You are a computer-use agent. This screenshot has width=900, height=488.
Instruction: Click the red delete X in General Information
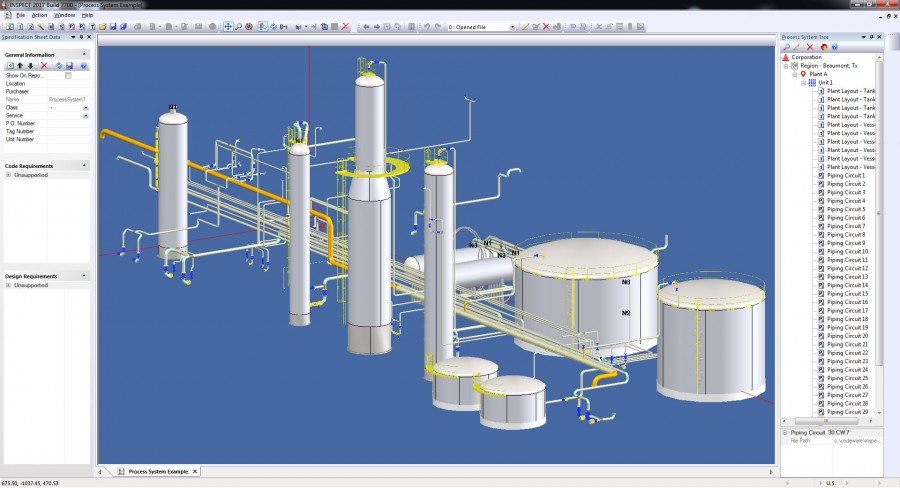(44, 65)
